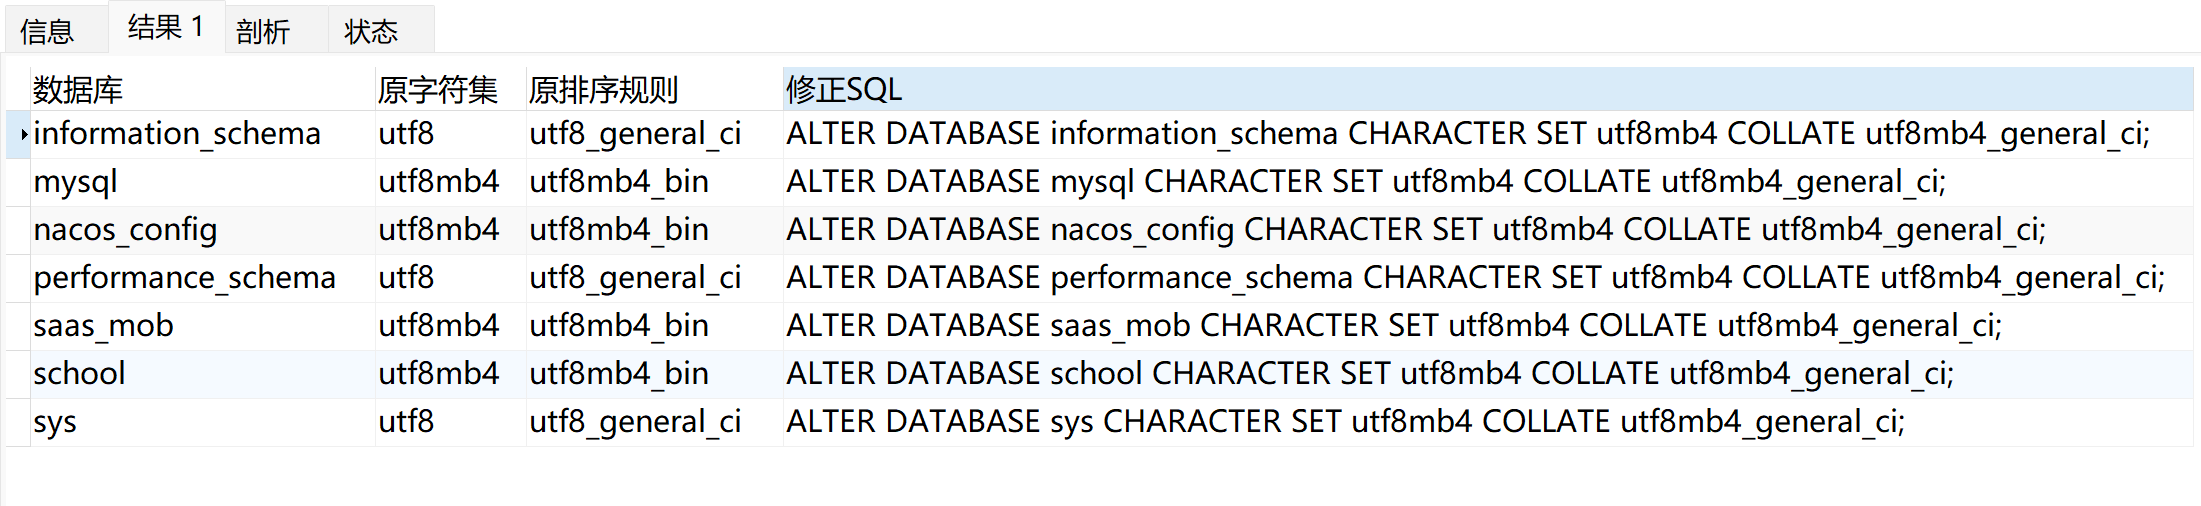Select the nacos_config database cell
Screen dimensions: 2201x506
[x=202, y=230]
